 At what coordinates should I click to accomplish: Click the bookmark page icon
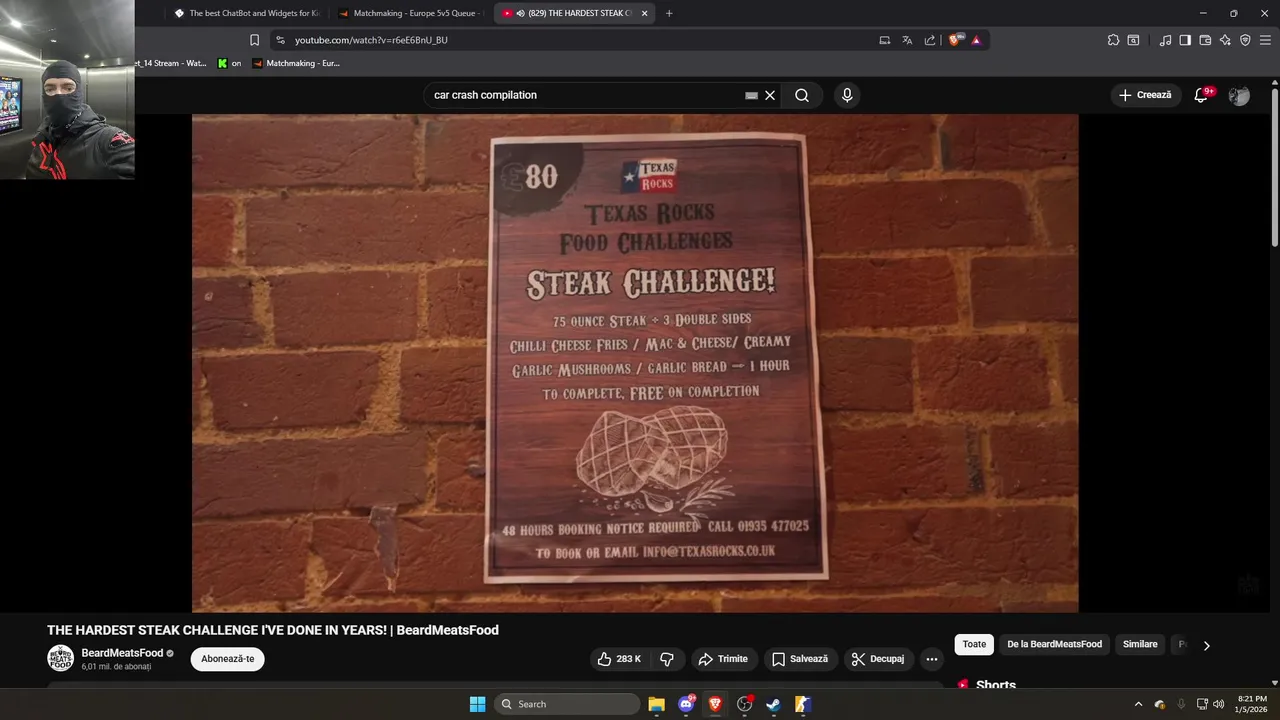point(254,40)
